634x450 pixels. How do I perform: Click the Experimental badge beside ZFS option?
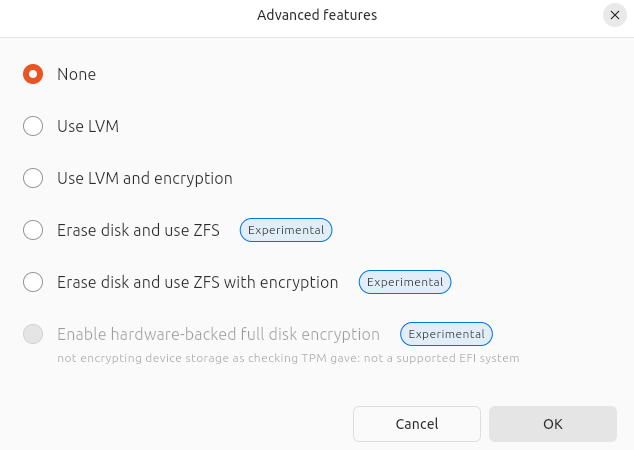tap(286, 230)
